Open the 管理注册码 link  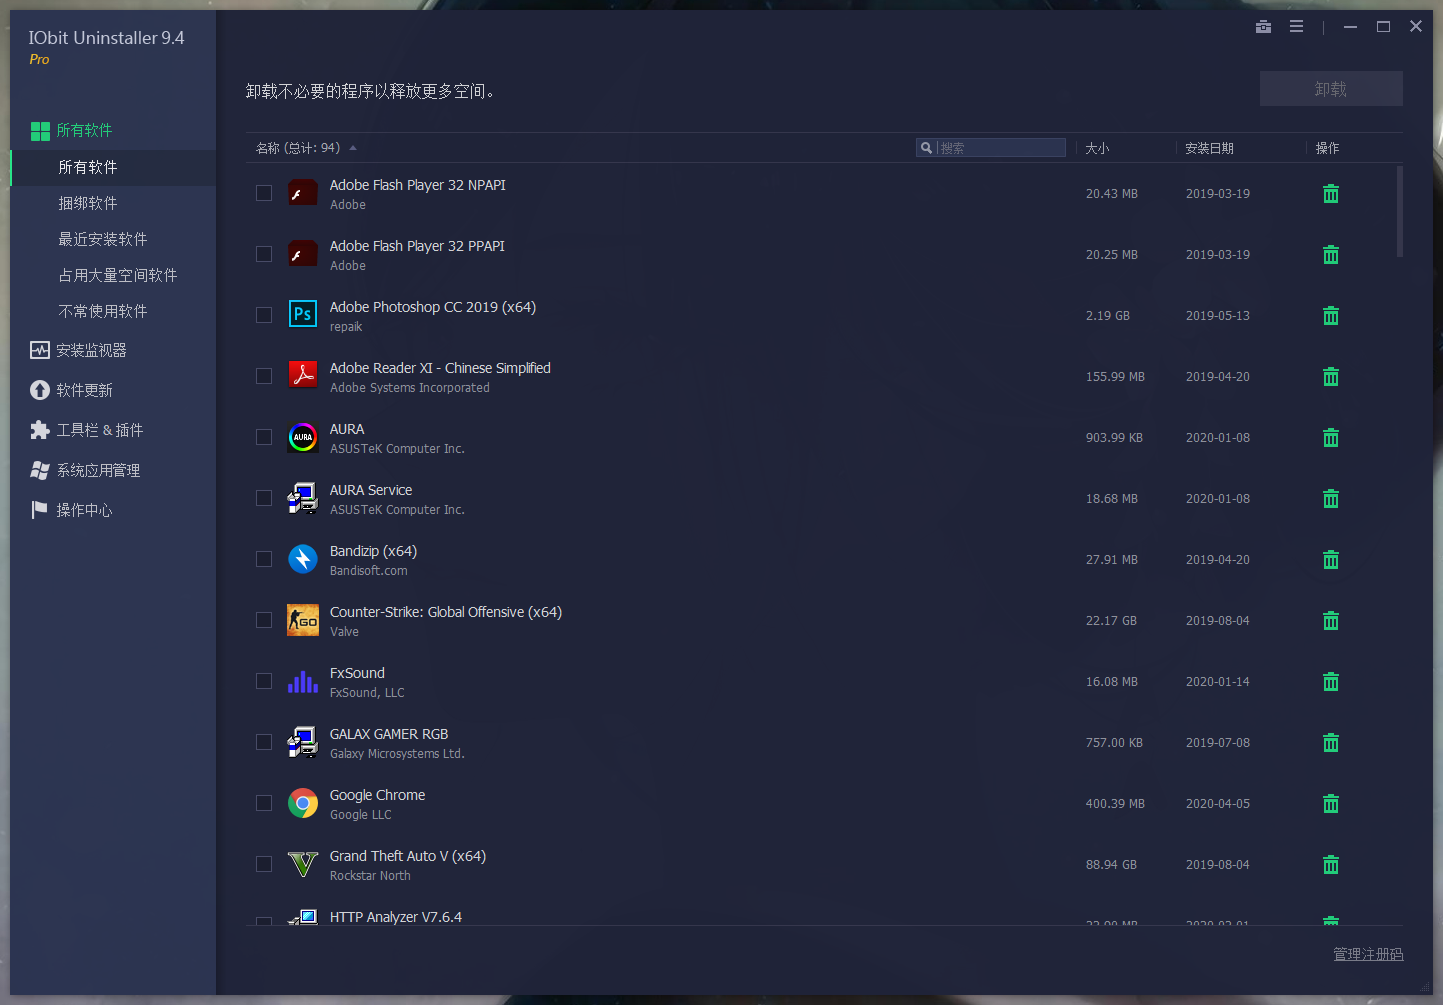pyautogui.click(x=1368, y=954)
